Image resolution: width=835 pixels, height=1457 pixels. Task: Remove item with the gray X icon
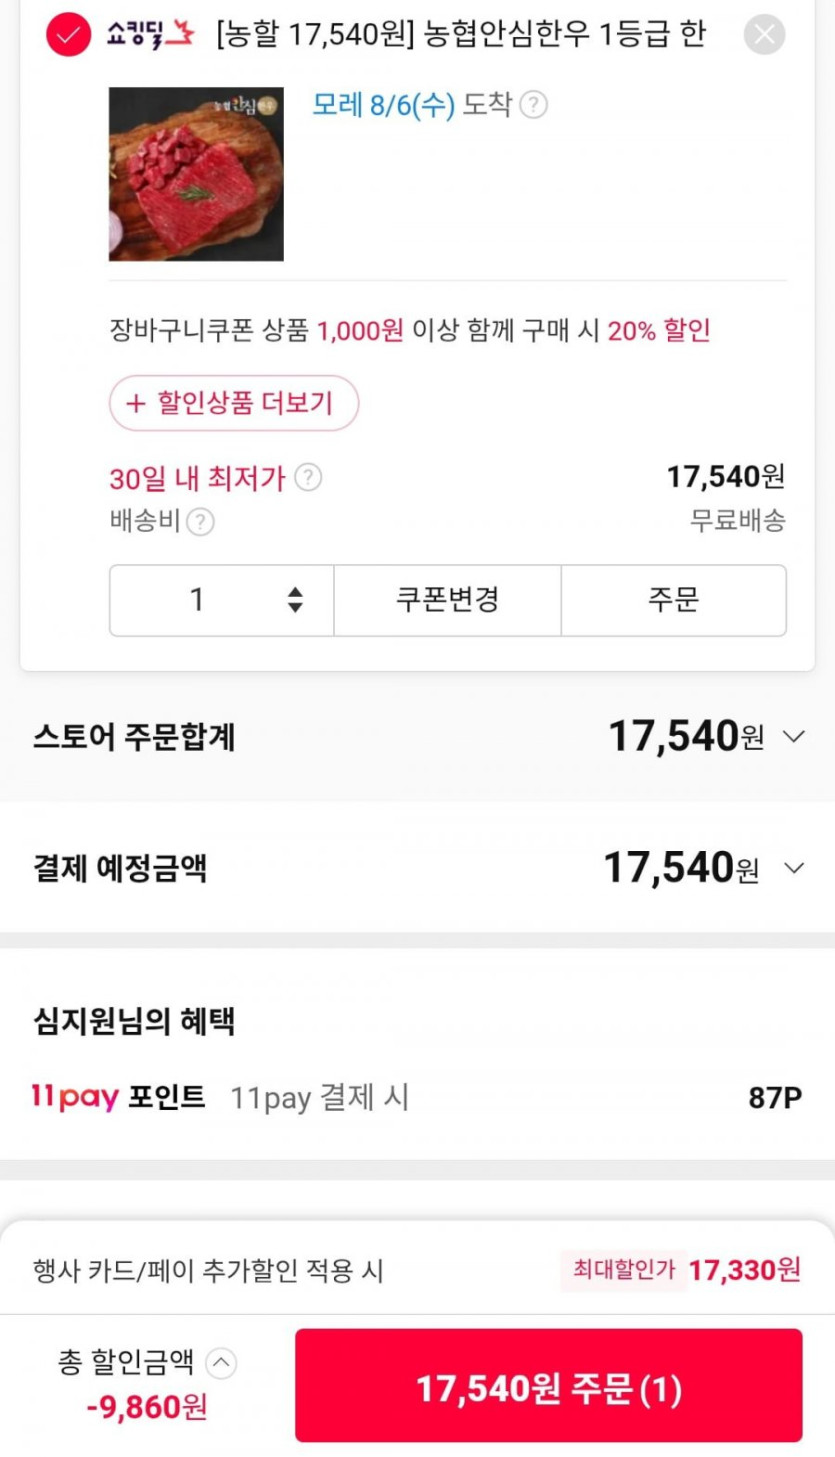(764, 35)
